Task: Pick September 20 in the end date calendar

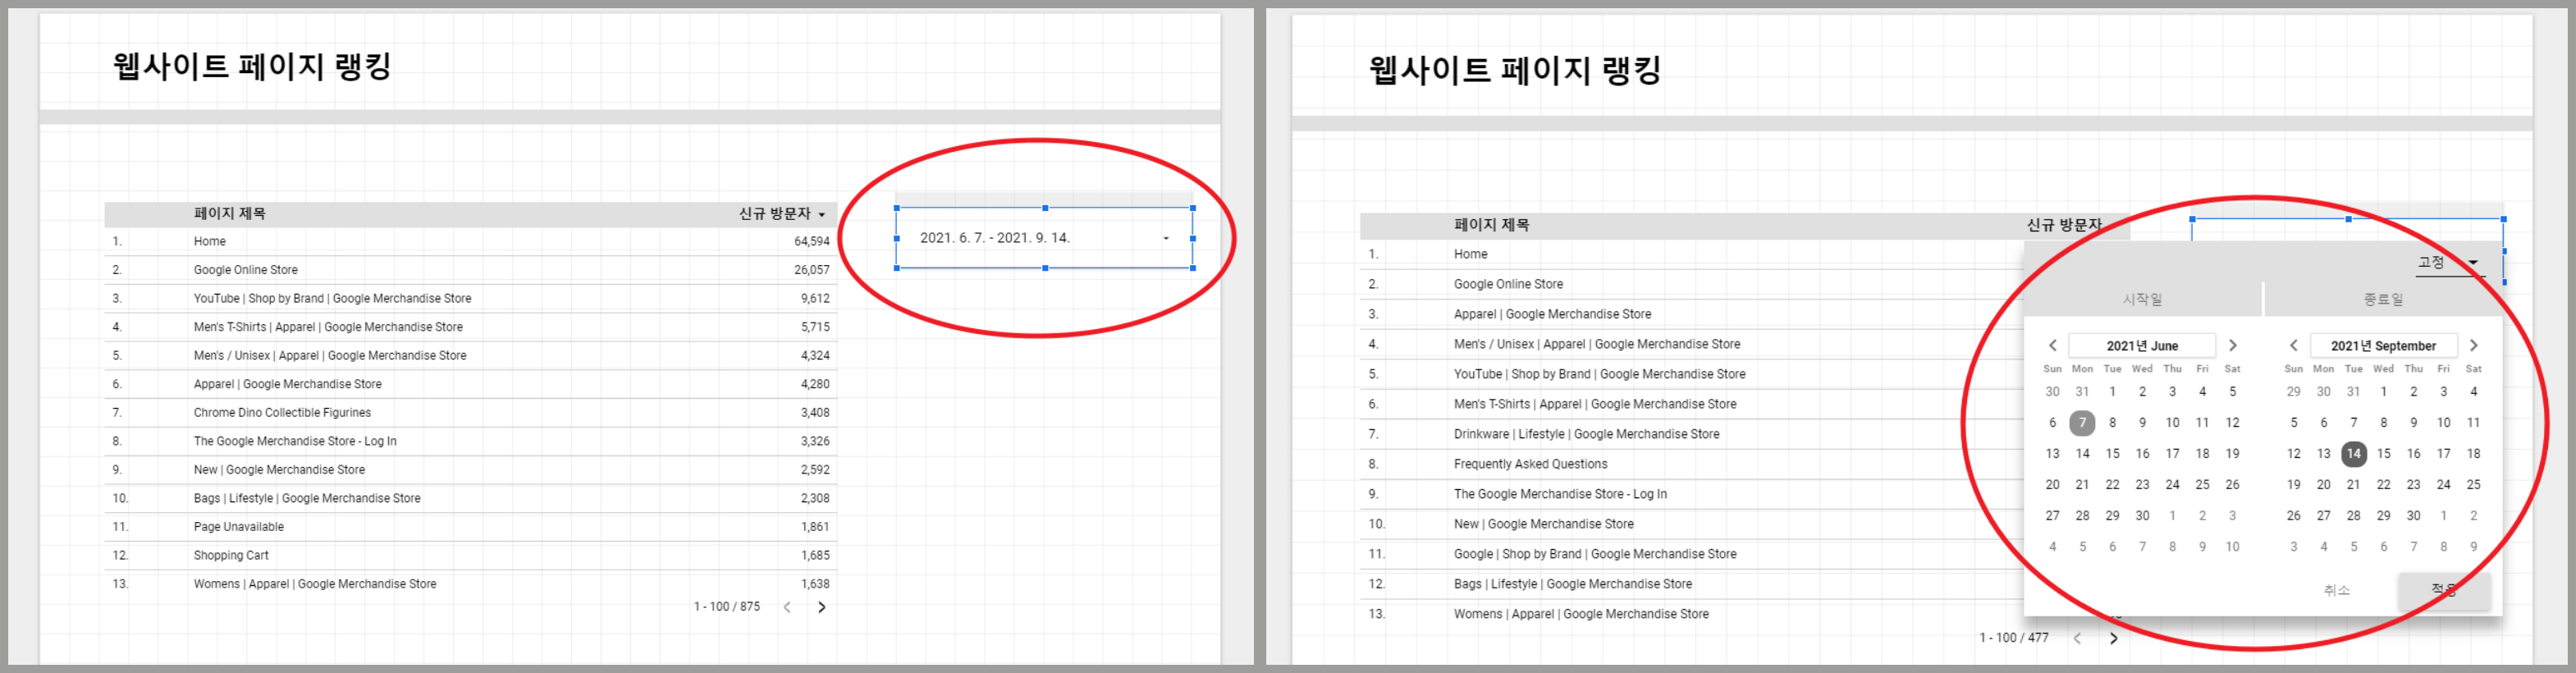Action: [x=2323, y=485]
